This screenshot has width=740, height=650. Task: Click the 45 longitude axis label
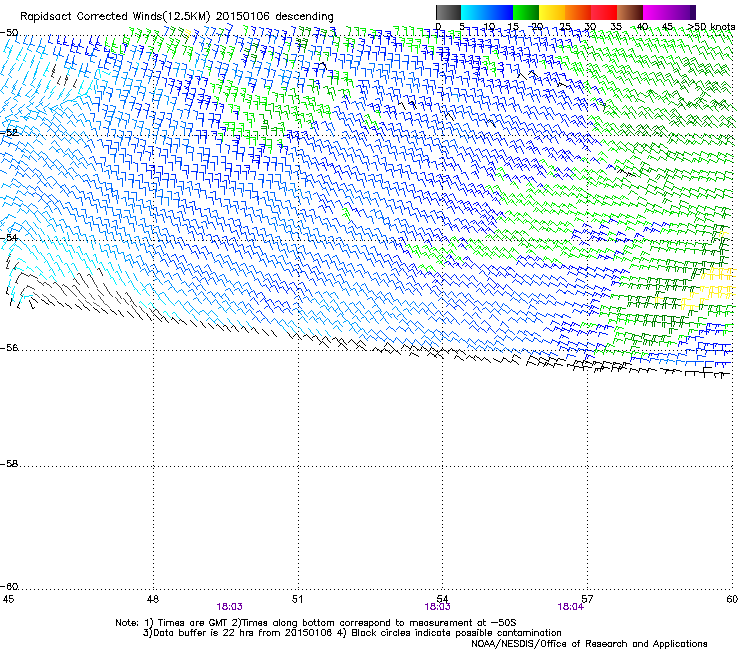pos(8,599)
